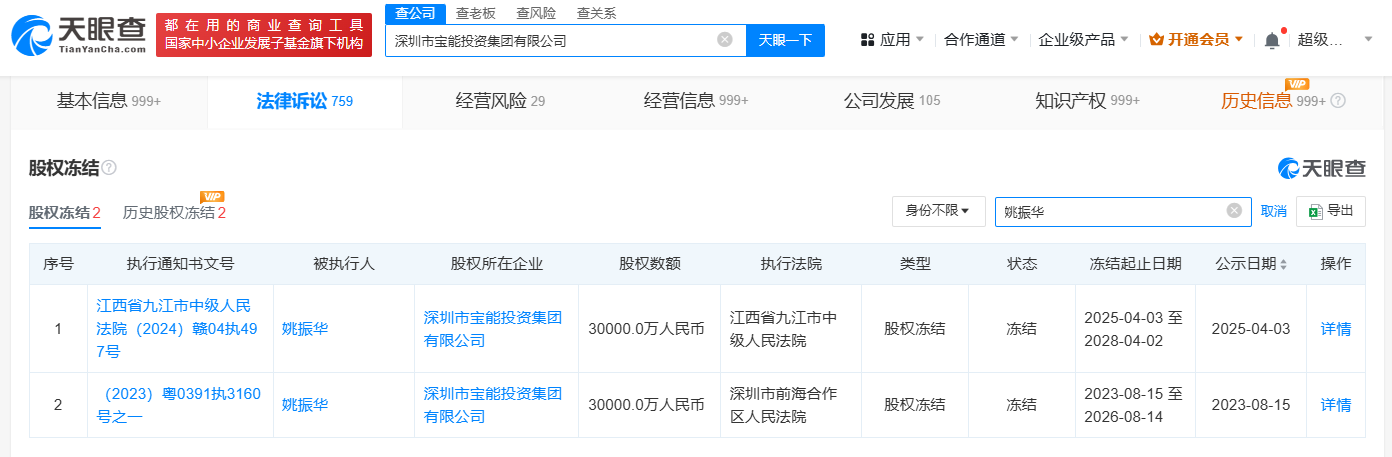Switch to 查老板 search tab
The width and height of the screenshot is (1392, 457).
[475, 13]
